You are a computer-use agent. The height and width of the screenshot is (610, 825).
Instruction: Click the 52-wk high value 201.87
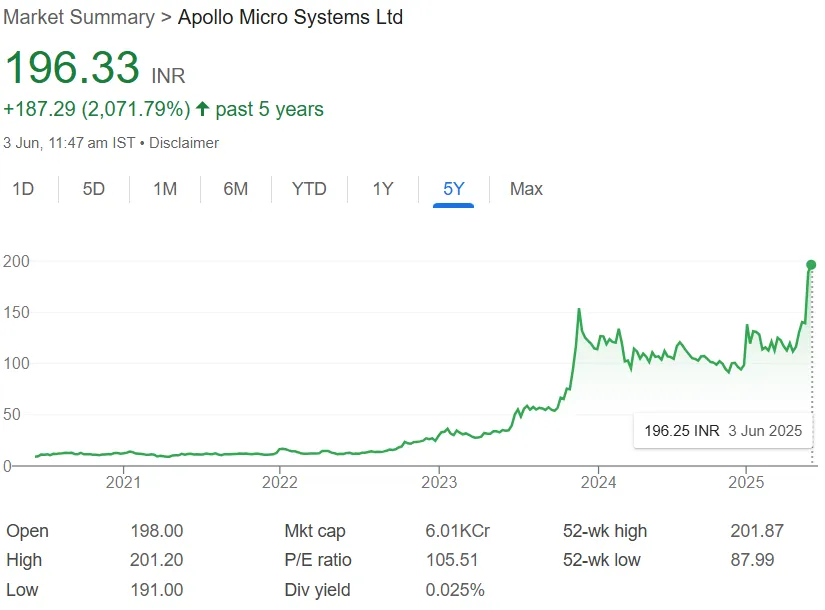[x=757, y=531]
